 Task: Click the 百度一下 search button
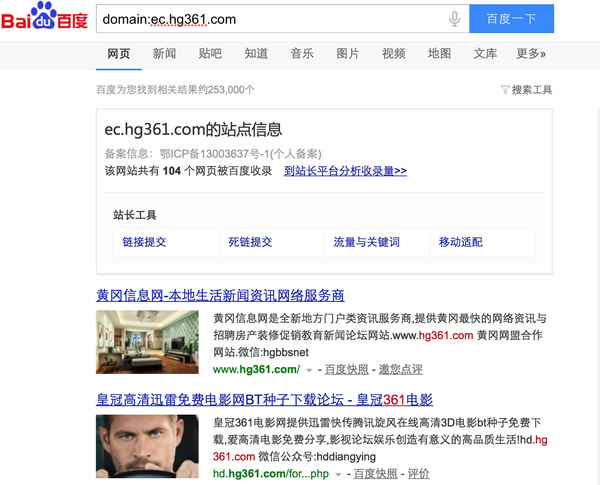pos(511,19)
